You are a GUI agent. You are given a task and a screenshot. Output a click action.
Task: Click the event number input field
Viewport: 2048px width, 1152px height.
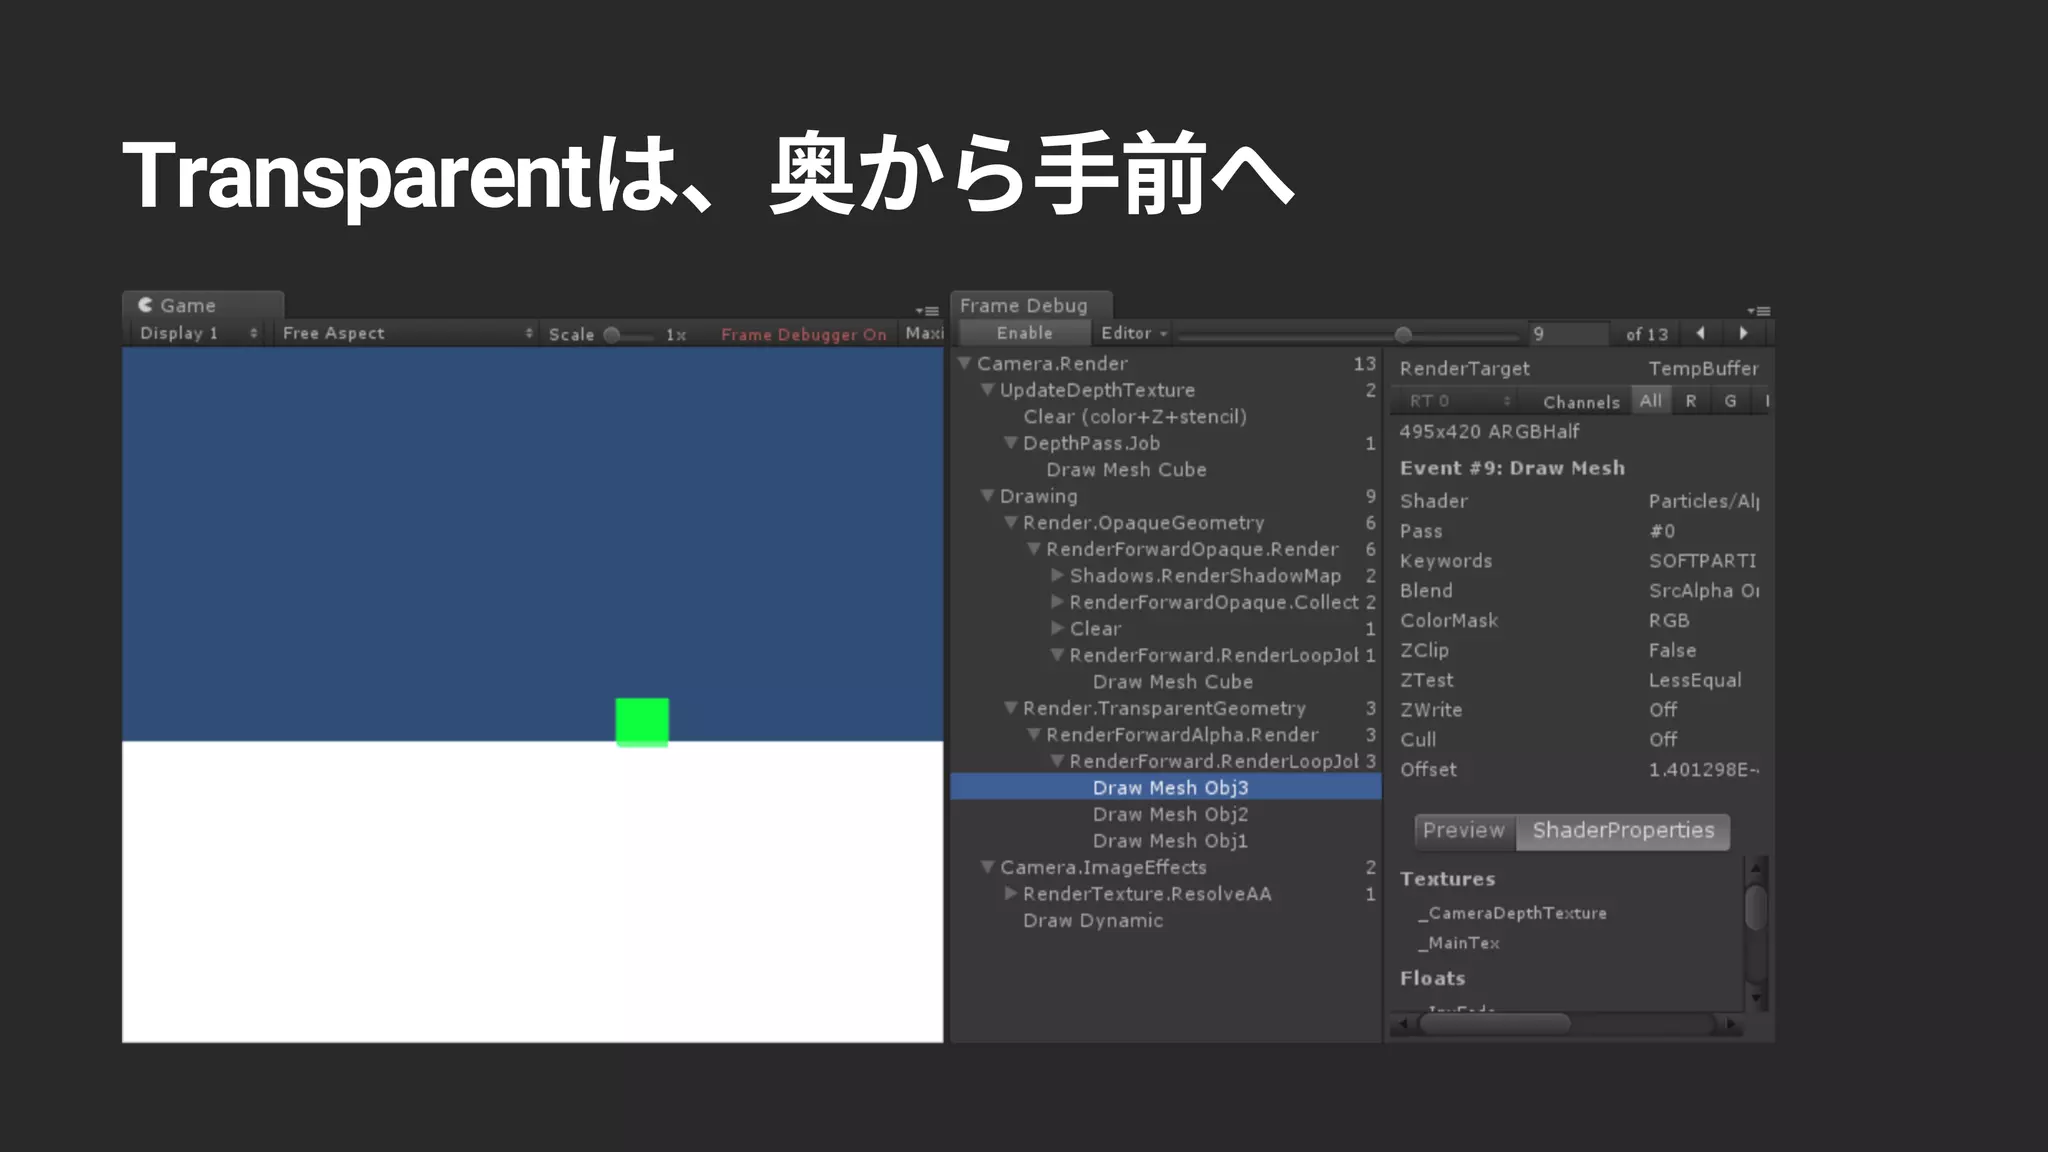pyautogui.click(x=1567, y=334)
